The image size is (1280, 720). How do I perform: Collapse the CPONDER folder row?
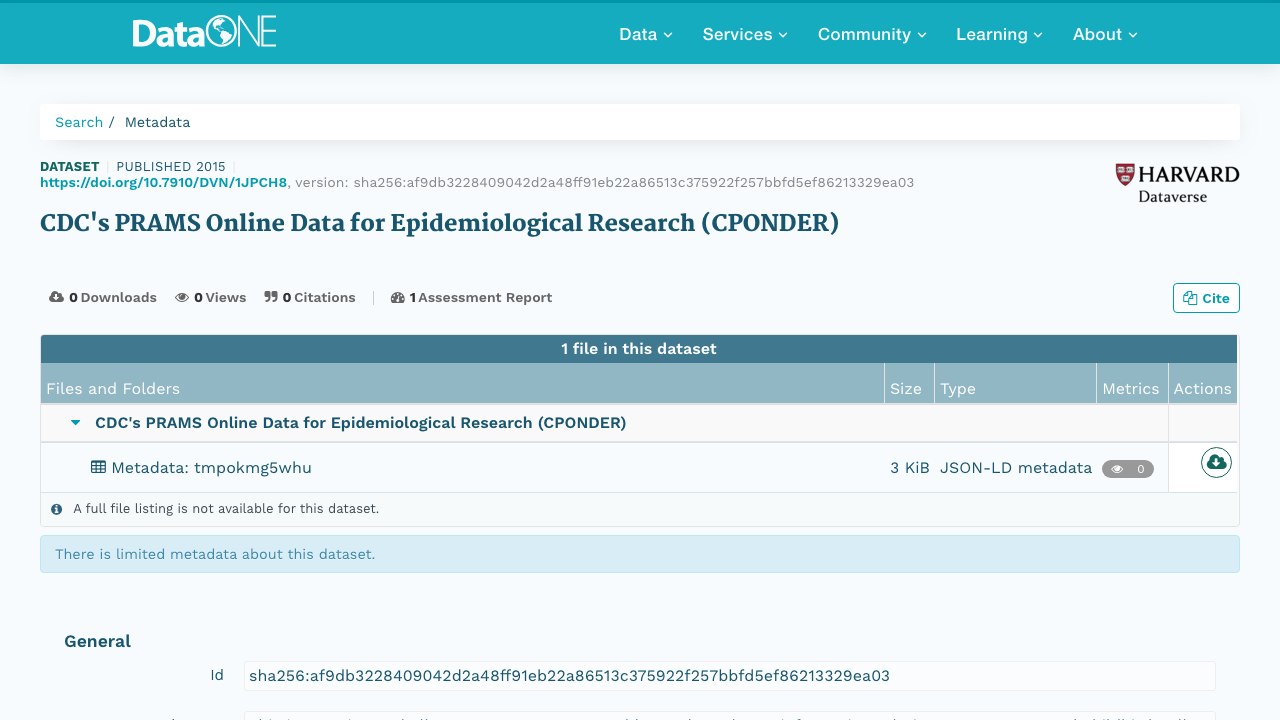tap(75, 423)
